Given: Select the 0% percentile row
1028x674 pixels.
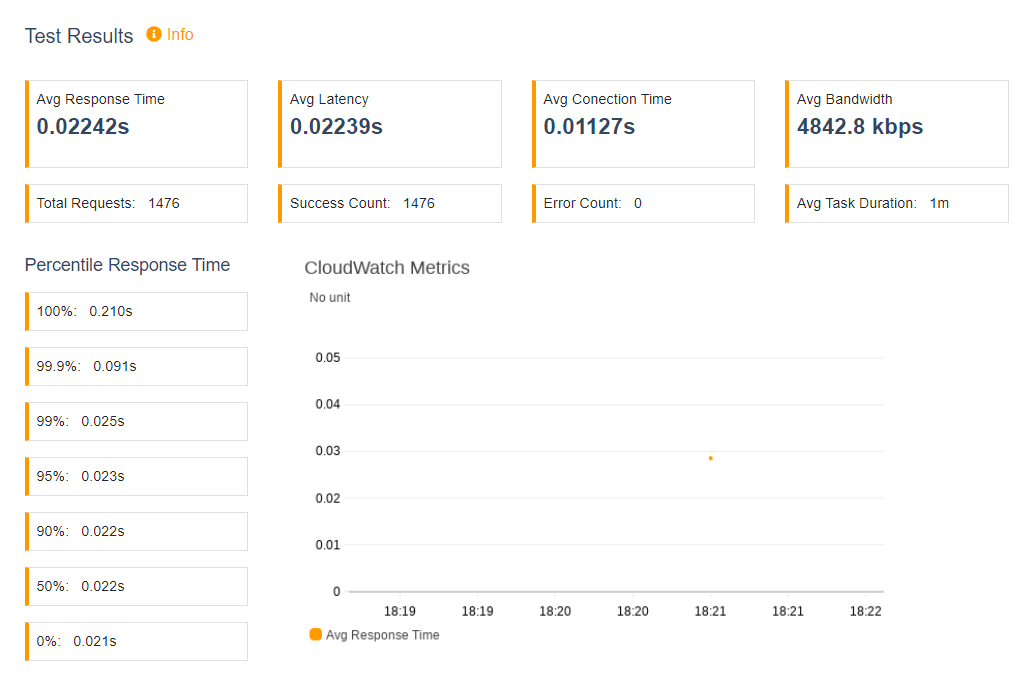Looking at the screenshot, I should point(136,642).
